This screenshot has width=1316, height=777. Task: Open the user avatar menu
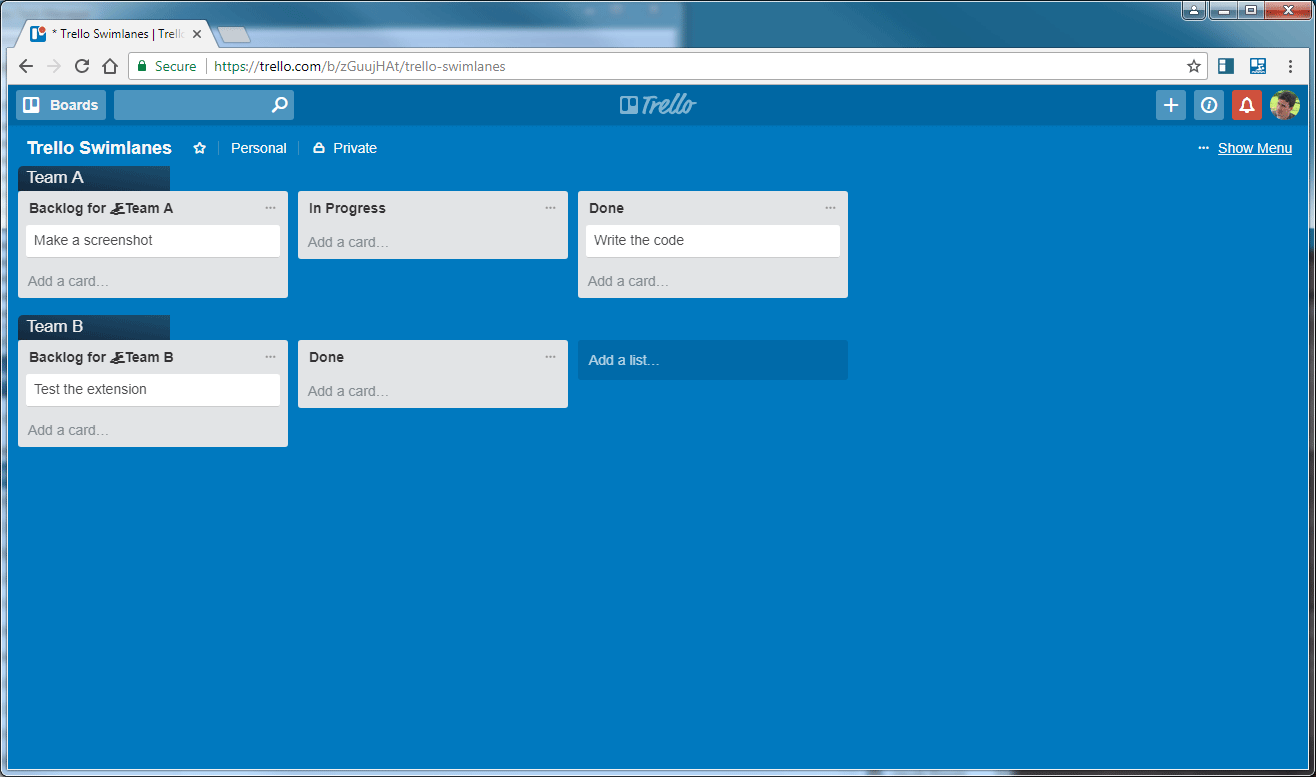[x=1285, y=105]
